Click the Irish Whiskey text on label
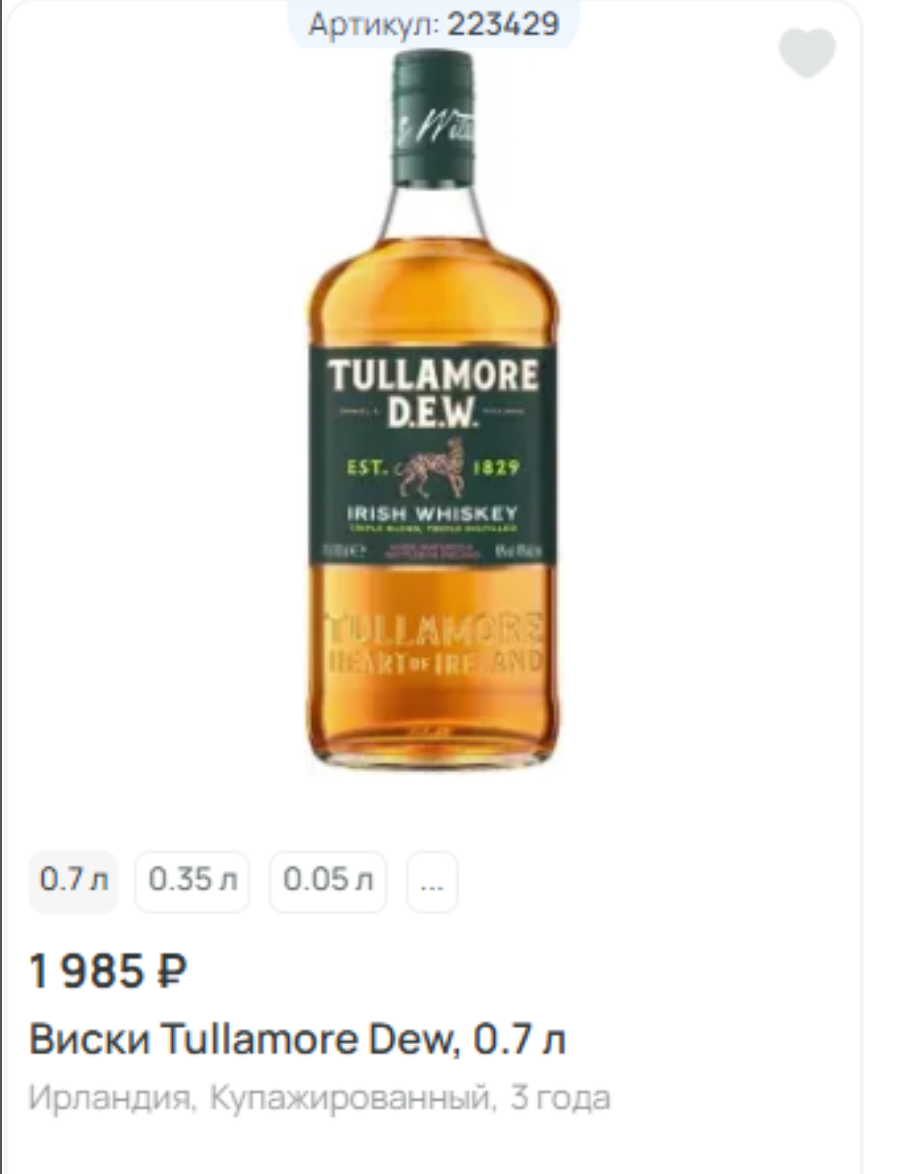The height and width of the screenshot is (1174, 906). click(x=433, y=514)
